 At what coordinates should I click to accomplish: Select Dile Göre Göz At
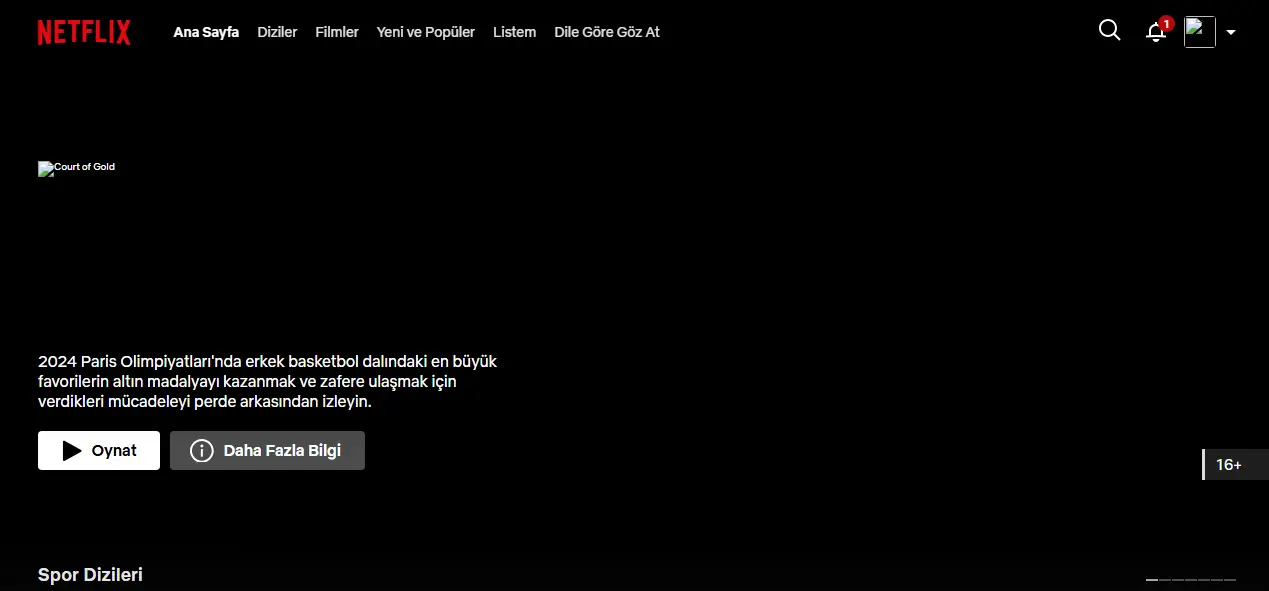607,32
